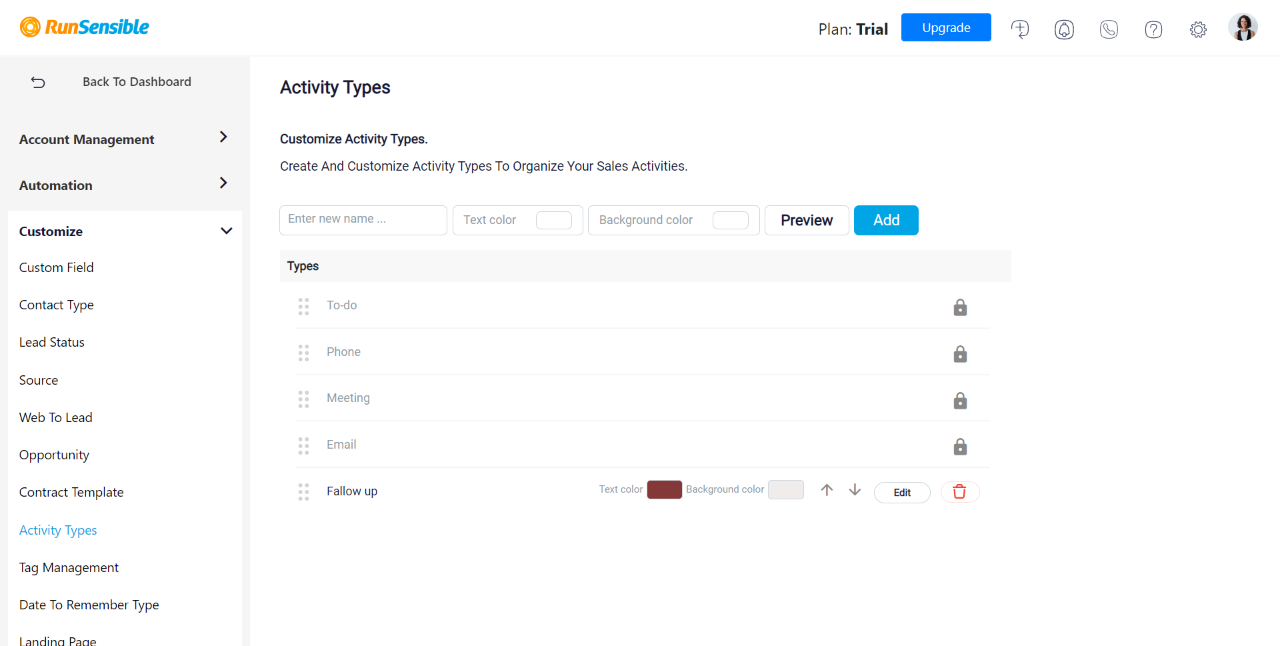This screenshot has height=646, width=1280.
Task: Click the Types column header
Action: tap(303, 266)
